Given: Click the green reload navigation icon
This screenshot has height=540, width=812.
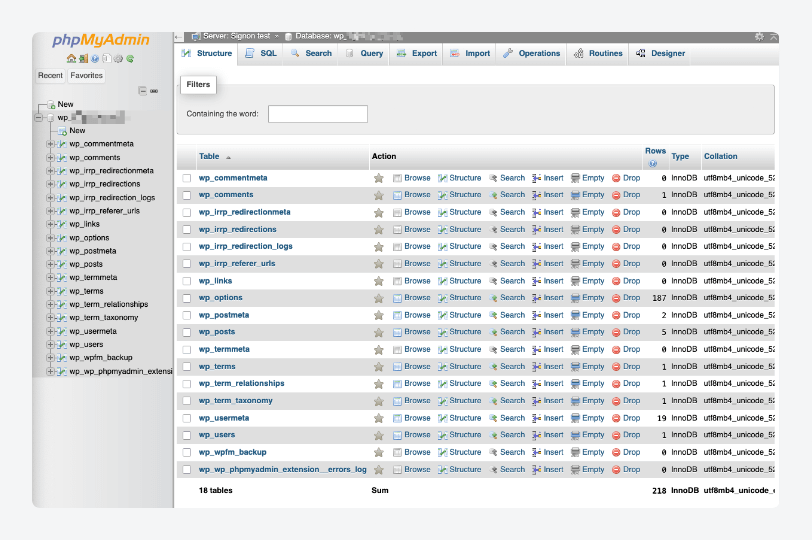Looking at the screenshot, I should pos(130,59).
